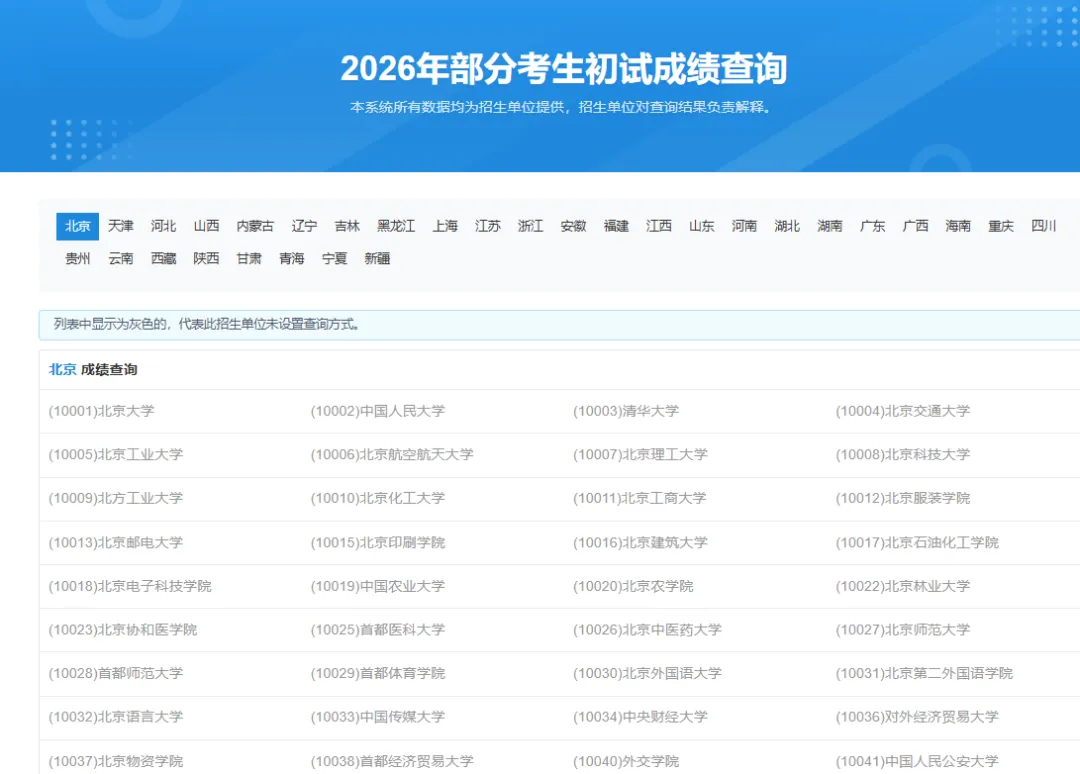Switch to the 贵州 province tab

(77, 258)
